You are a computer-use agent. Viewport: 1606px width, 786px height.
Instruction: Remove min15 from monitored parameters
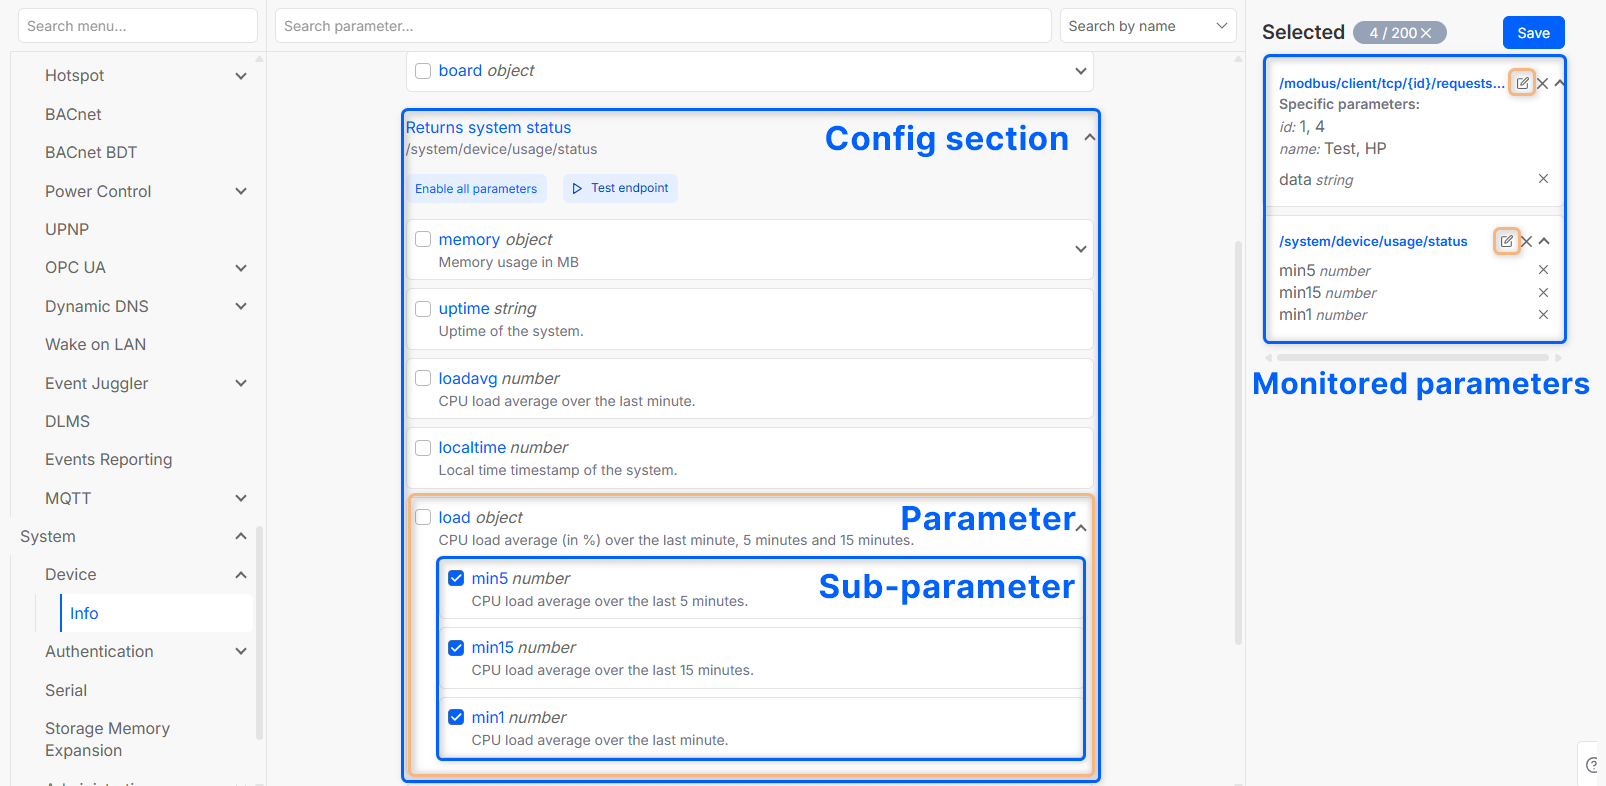click(1543, 292)
